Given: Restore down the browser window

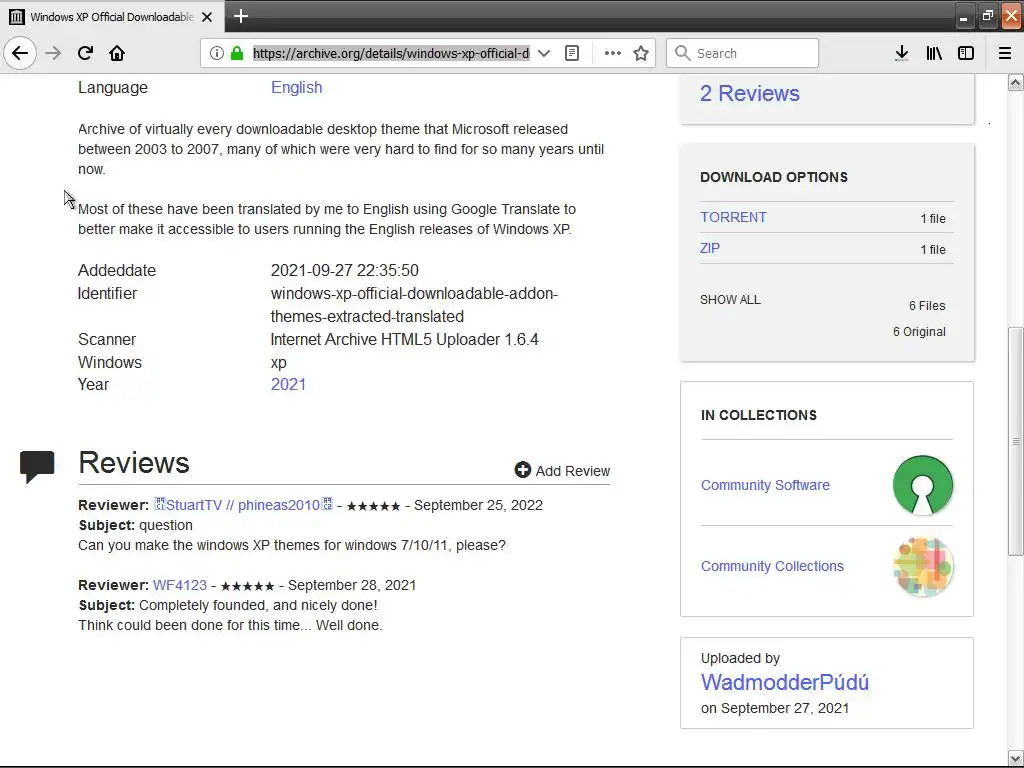Looking at the screenshot, I should click(987, 16).
